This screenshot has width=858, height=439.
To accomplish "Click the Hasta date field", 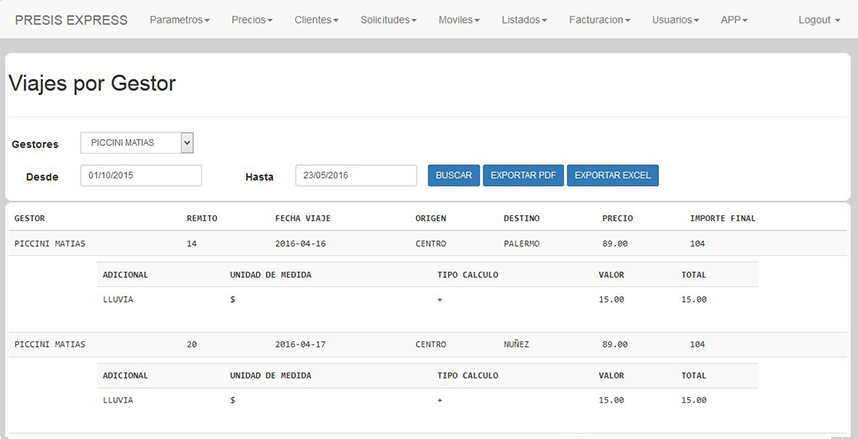I will tap(356, 175).
